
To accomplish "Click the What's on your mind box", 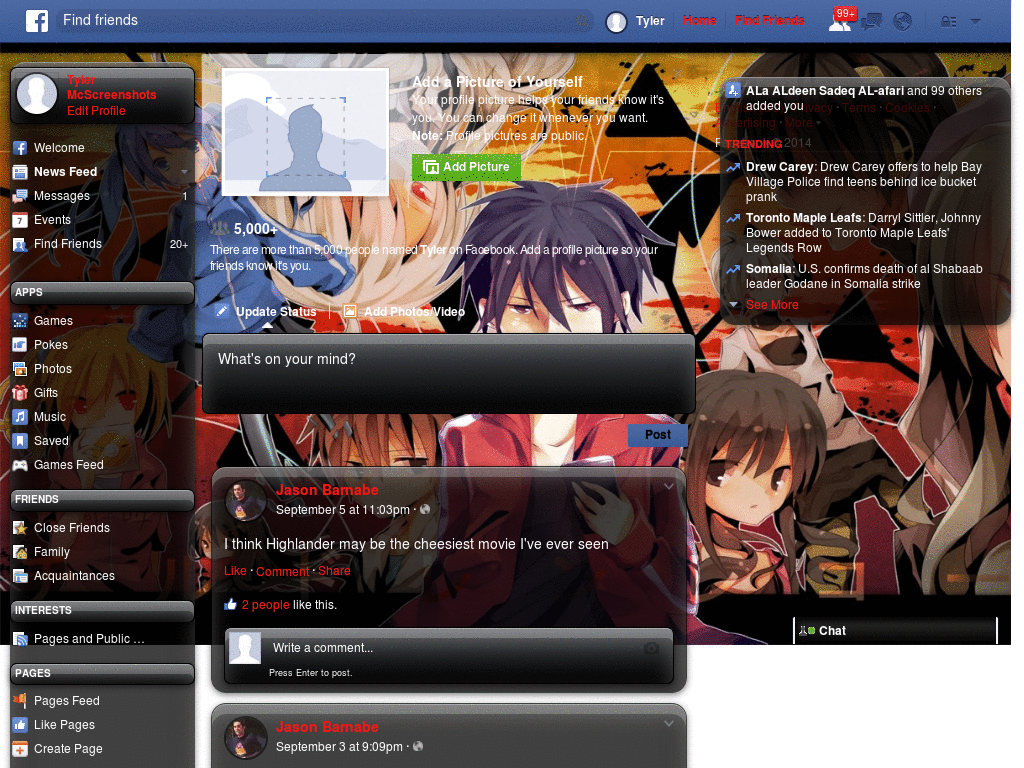I will (449, 374).
